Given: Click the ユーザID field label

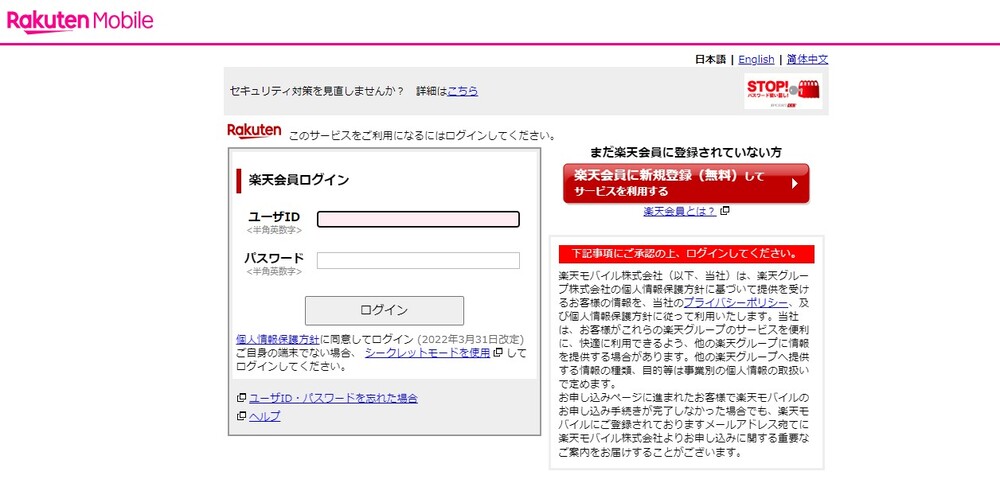Looking at the screenshot, I should [x=274, y=217].
